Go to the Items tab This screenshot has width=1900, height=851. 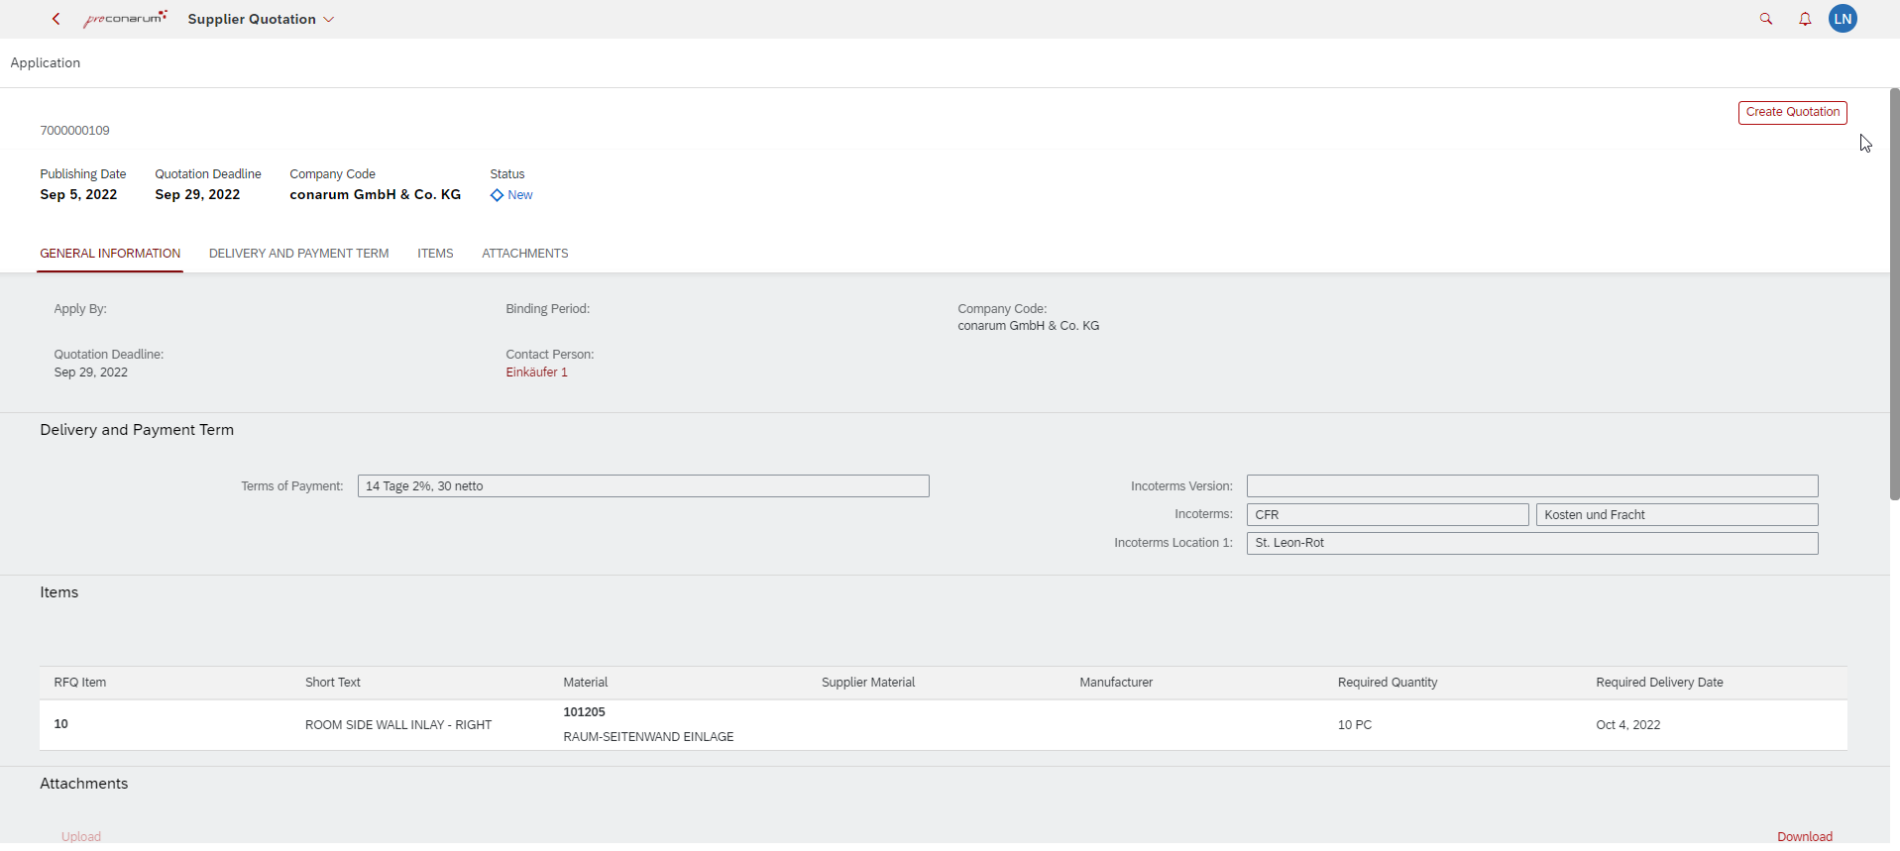(435, 254)
